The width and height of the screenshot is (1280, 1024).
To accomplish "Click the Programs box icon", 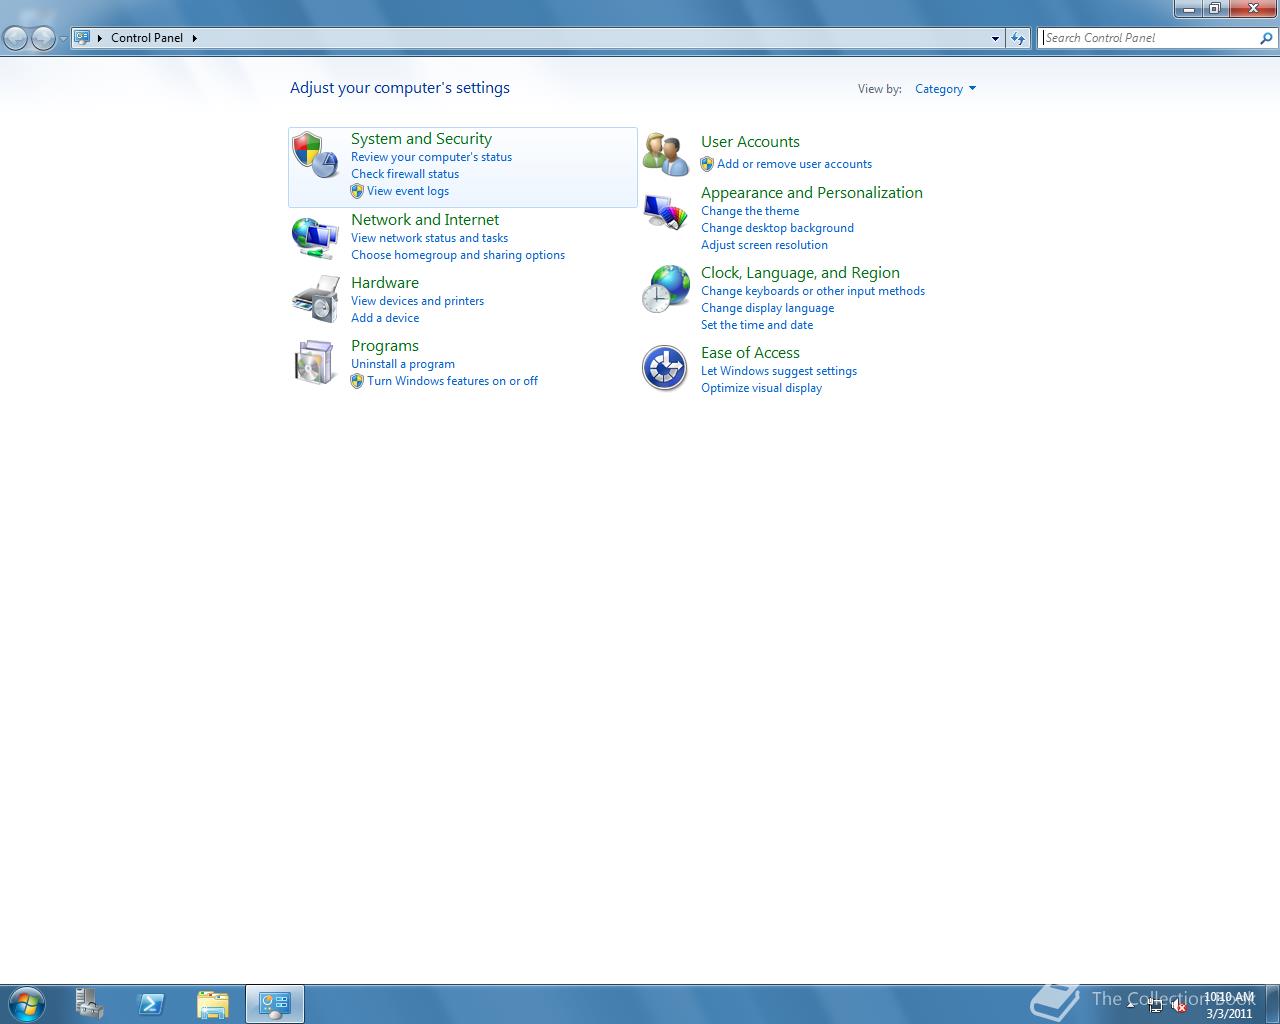I will click(x=315, y=362).
